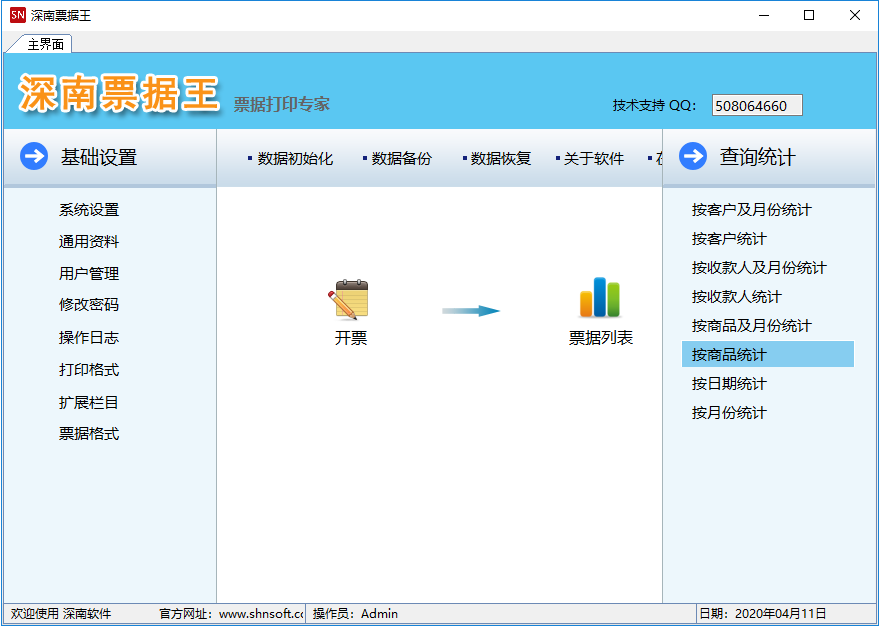Viewport: 880px width, 627px height.
Task: Select 按客户统计 report
Action: click(x=728, y=239)
